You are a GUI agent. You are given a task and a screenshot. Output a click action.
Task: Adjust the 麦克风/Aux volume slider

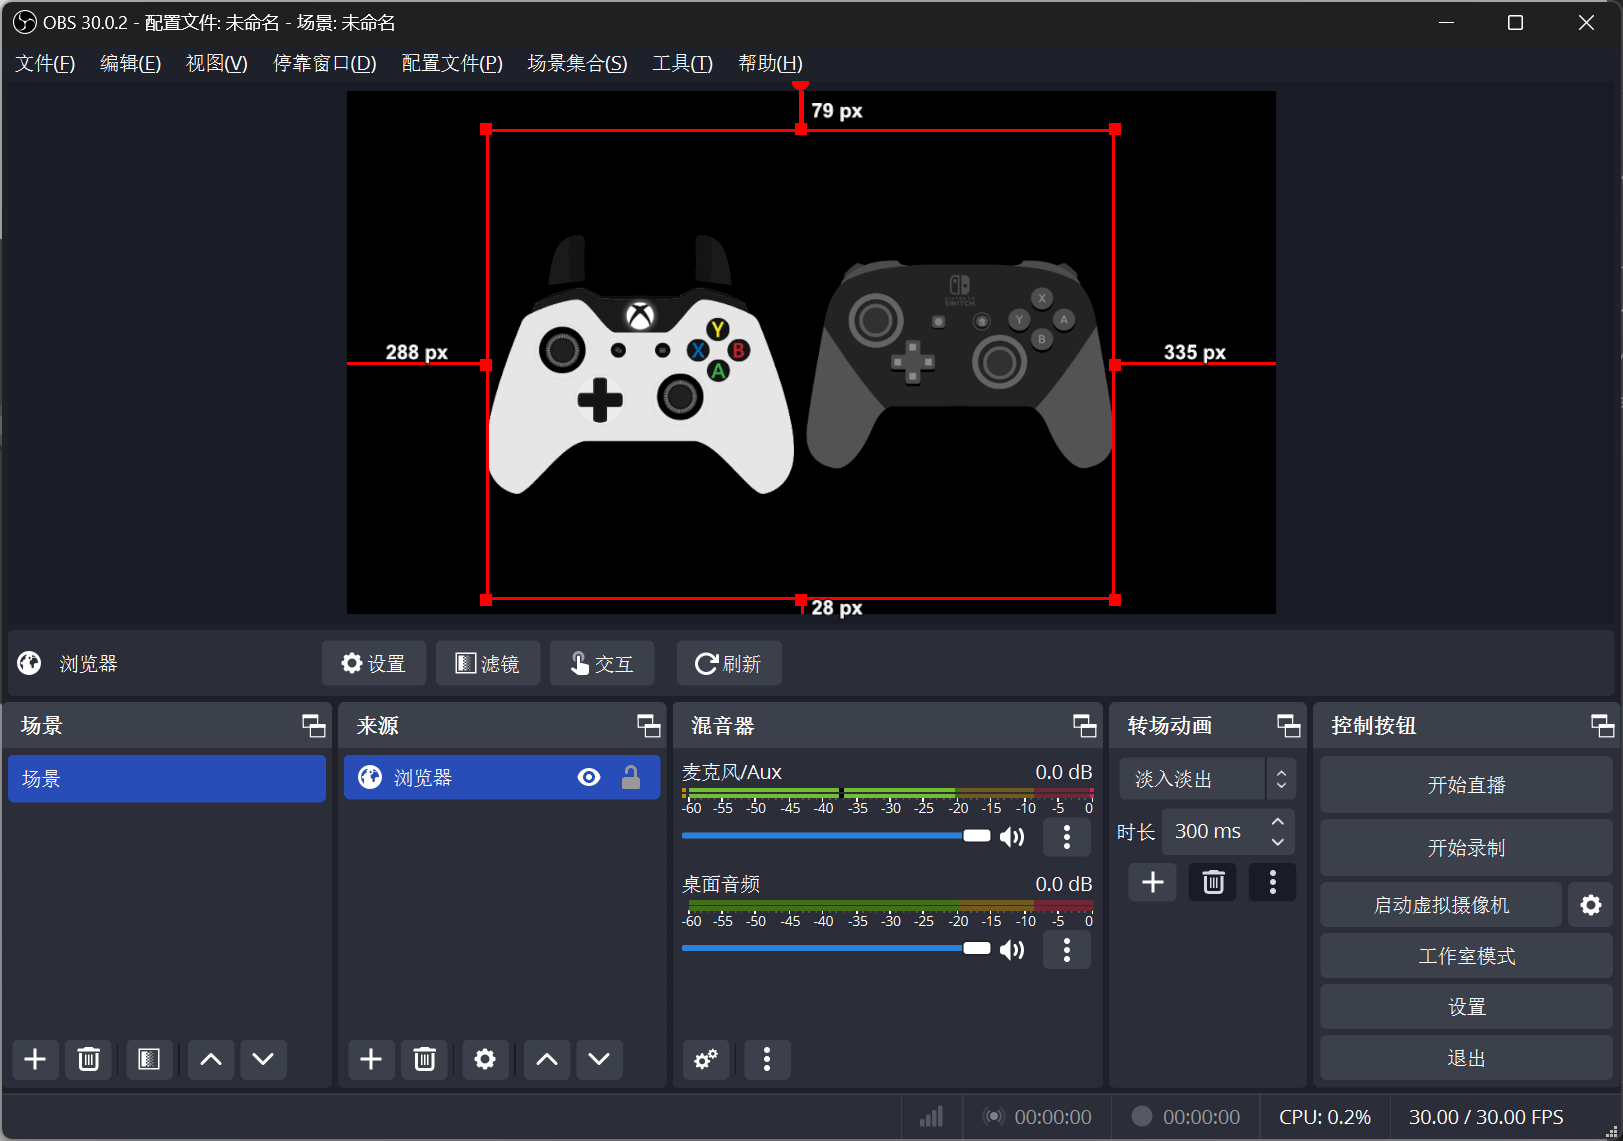click(836, 836)
